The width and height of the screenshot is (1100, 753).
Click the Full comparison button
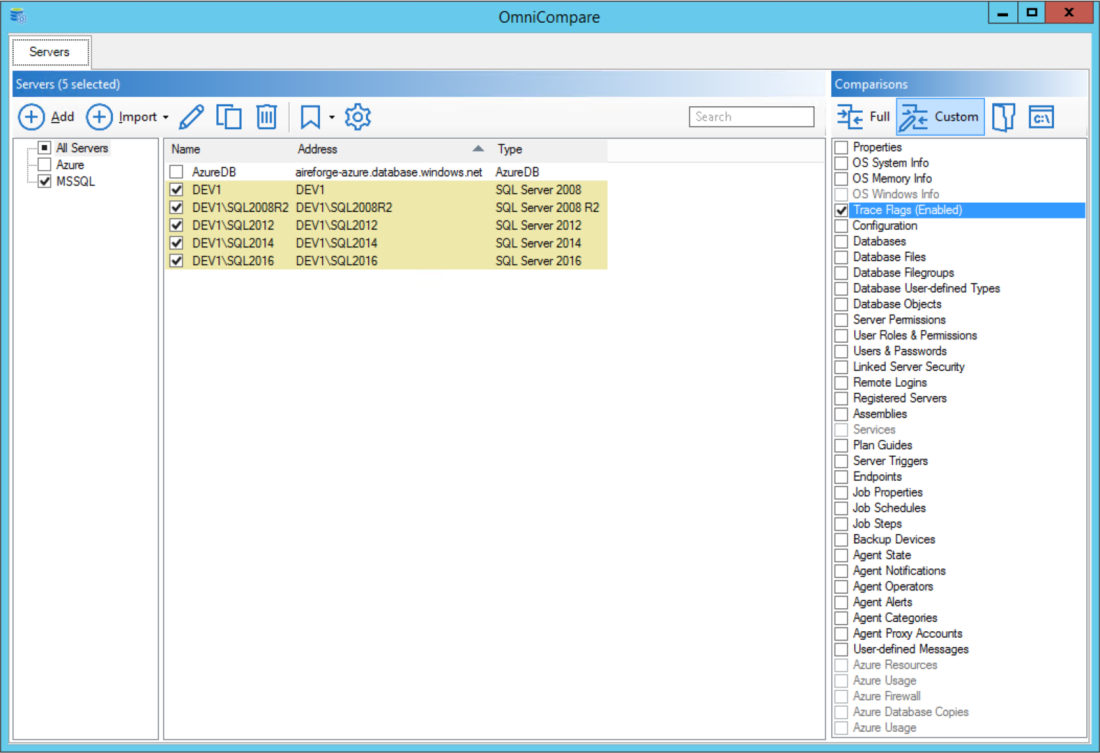click(x=861, y=116)
